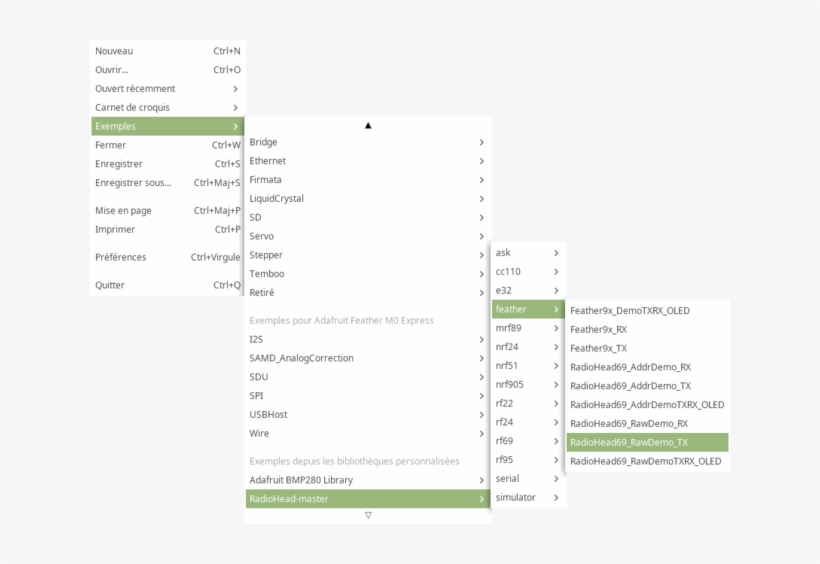Select Préférences from the file menu
The image size is (820, 564).
(121, 257)
